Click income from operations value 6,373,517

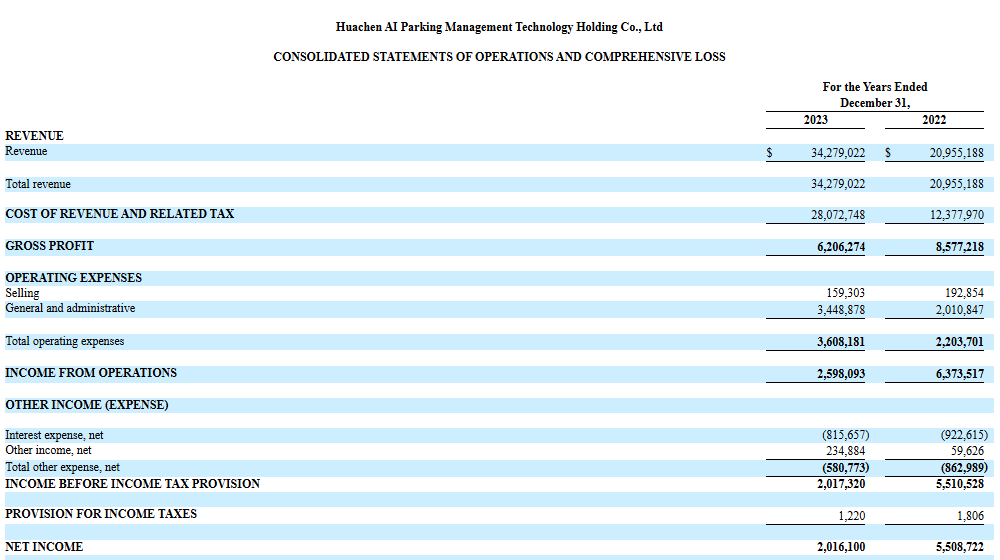960,374
